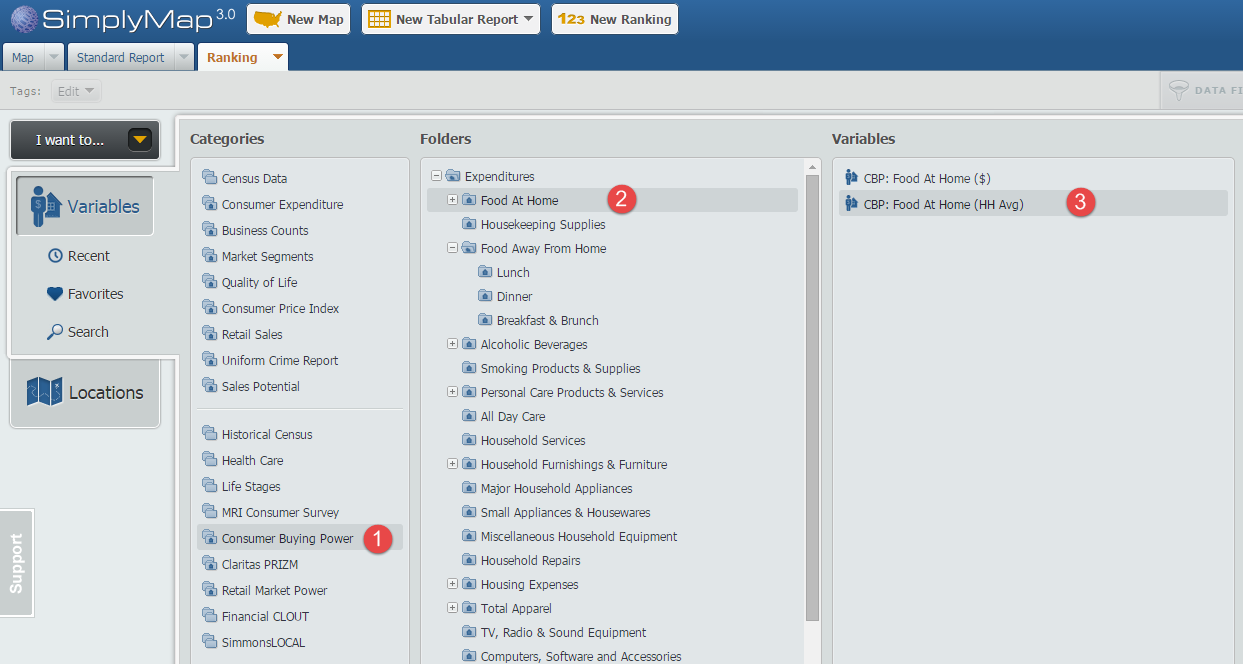
Task: Open the Variables panel in sidebar
Action: click(x=85, y=206)
